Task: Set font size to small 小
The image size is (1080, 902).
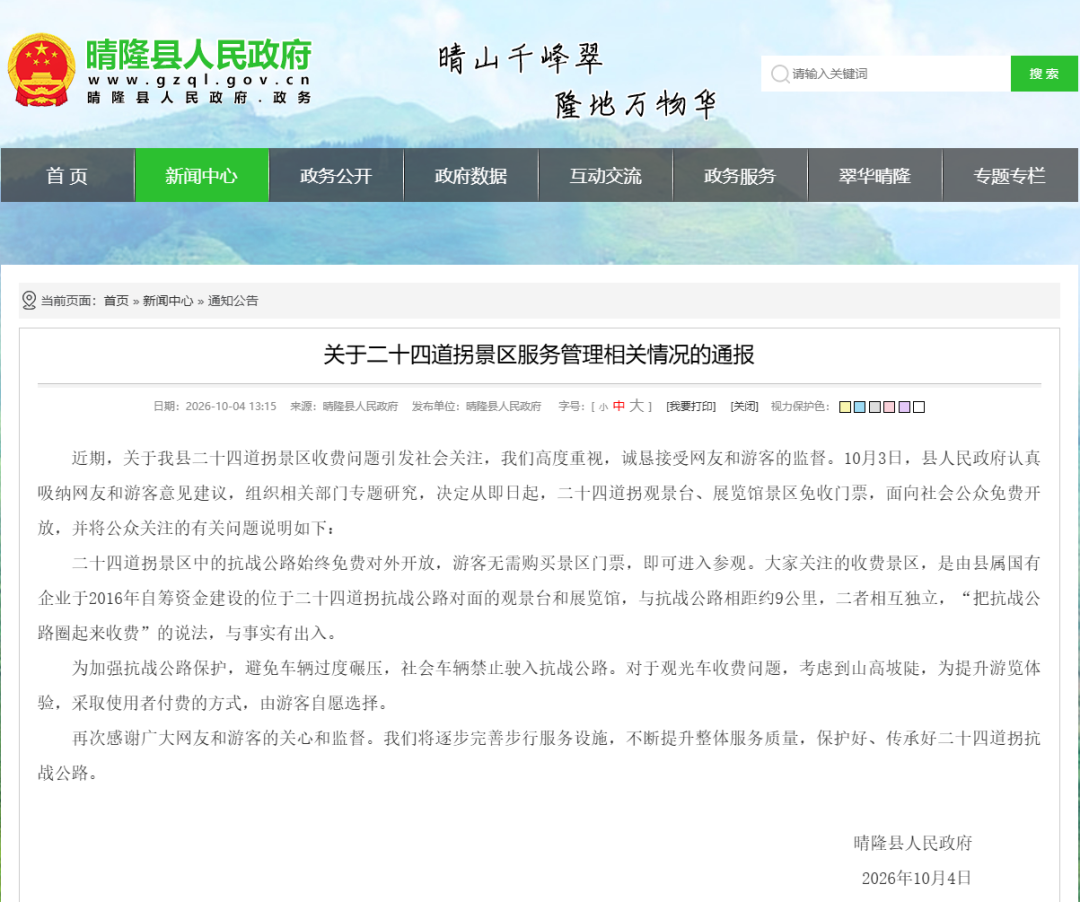Action: (603, 407)
